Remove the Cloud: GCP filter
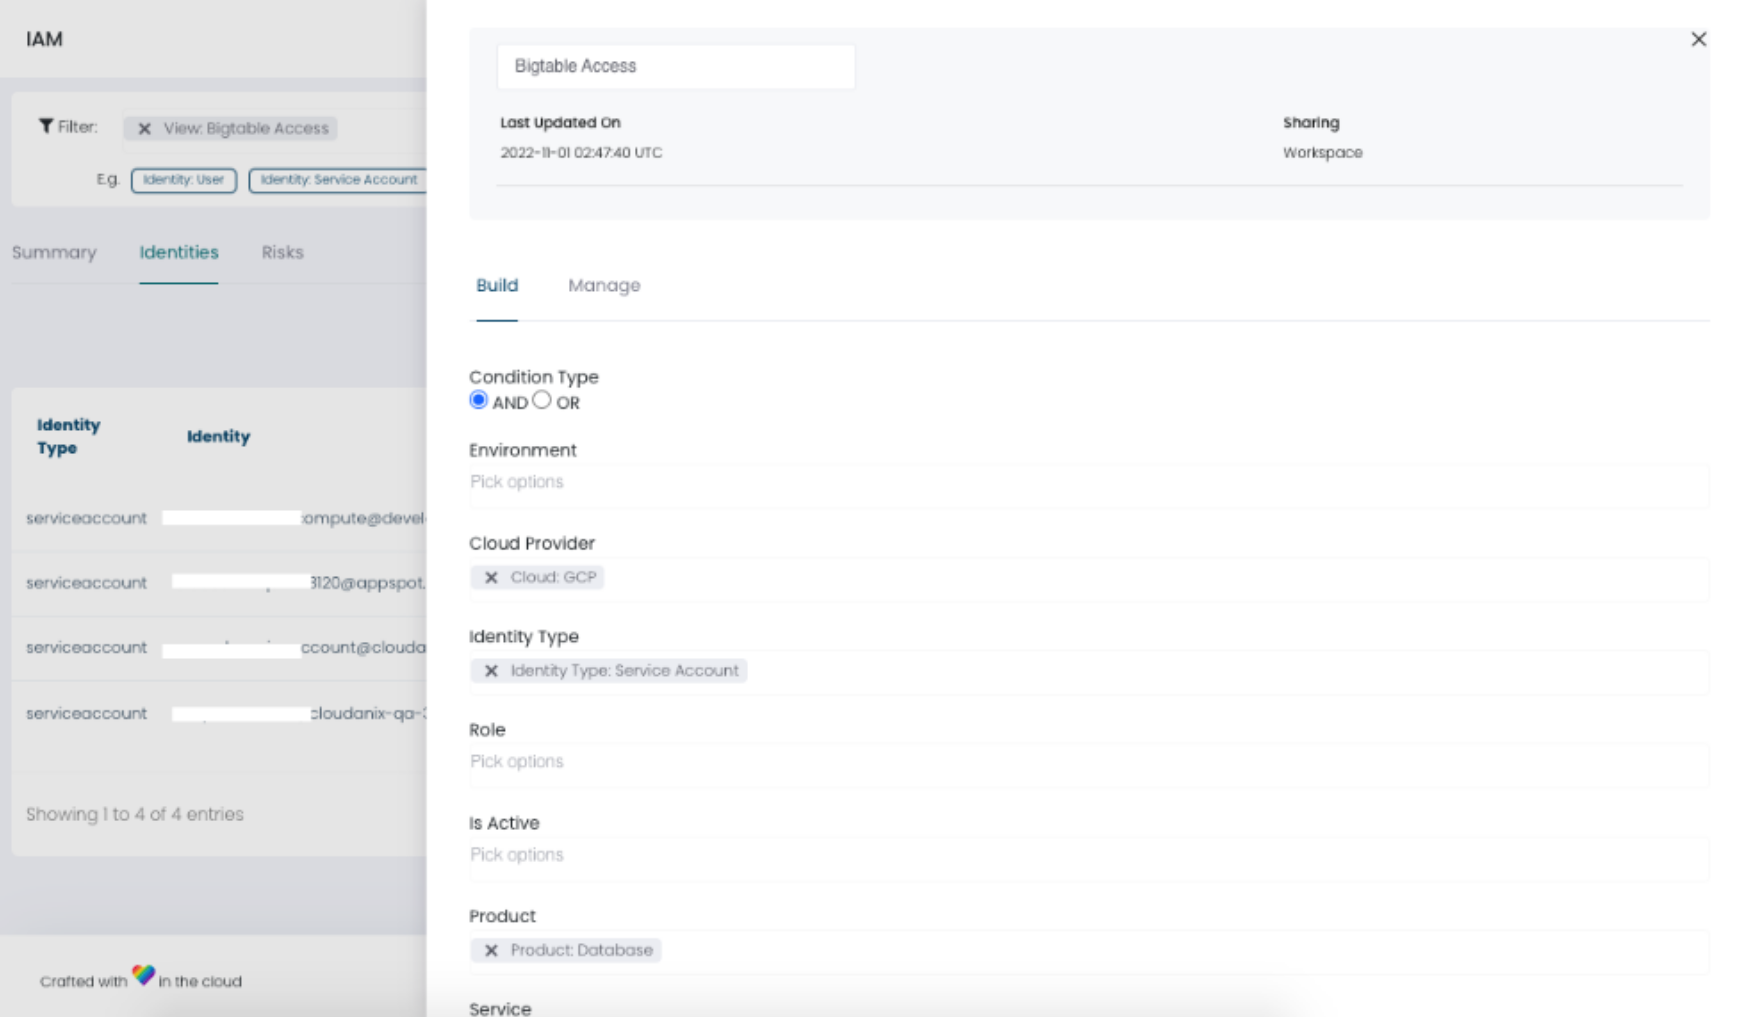 point(492,577)
